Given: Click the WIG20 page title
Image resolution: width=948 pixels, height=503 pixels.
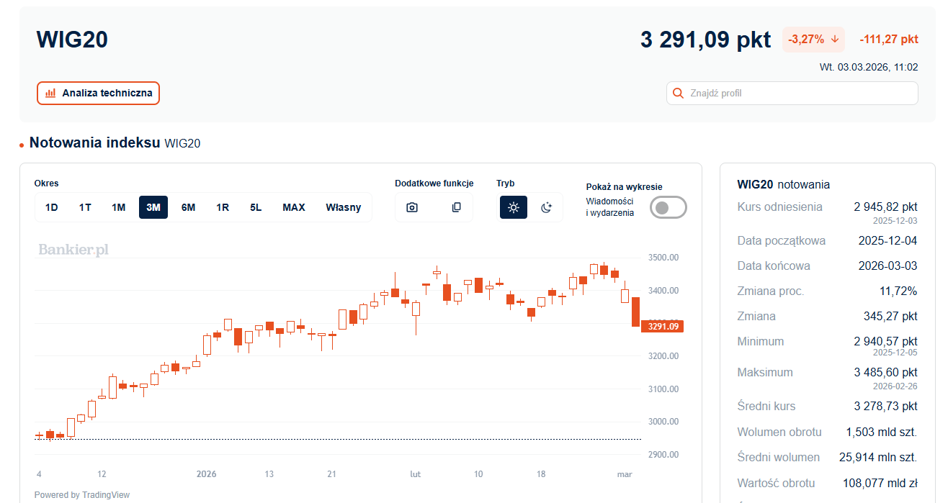Looking at the screenshot, I should tap(72, 40).
